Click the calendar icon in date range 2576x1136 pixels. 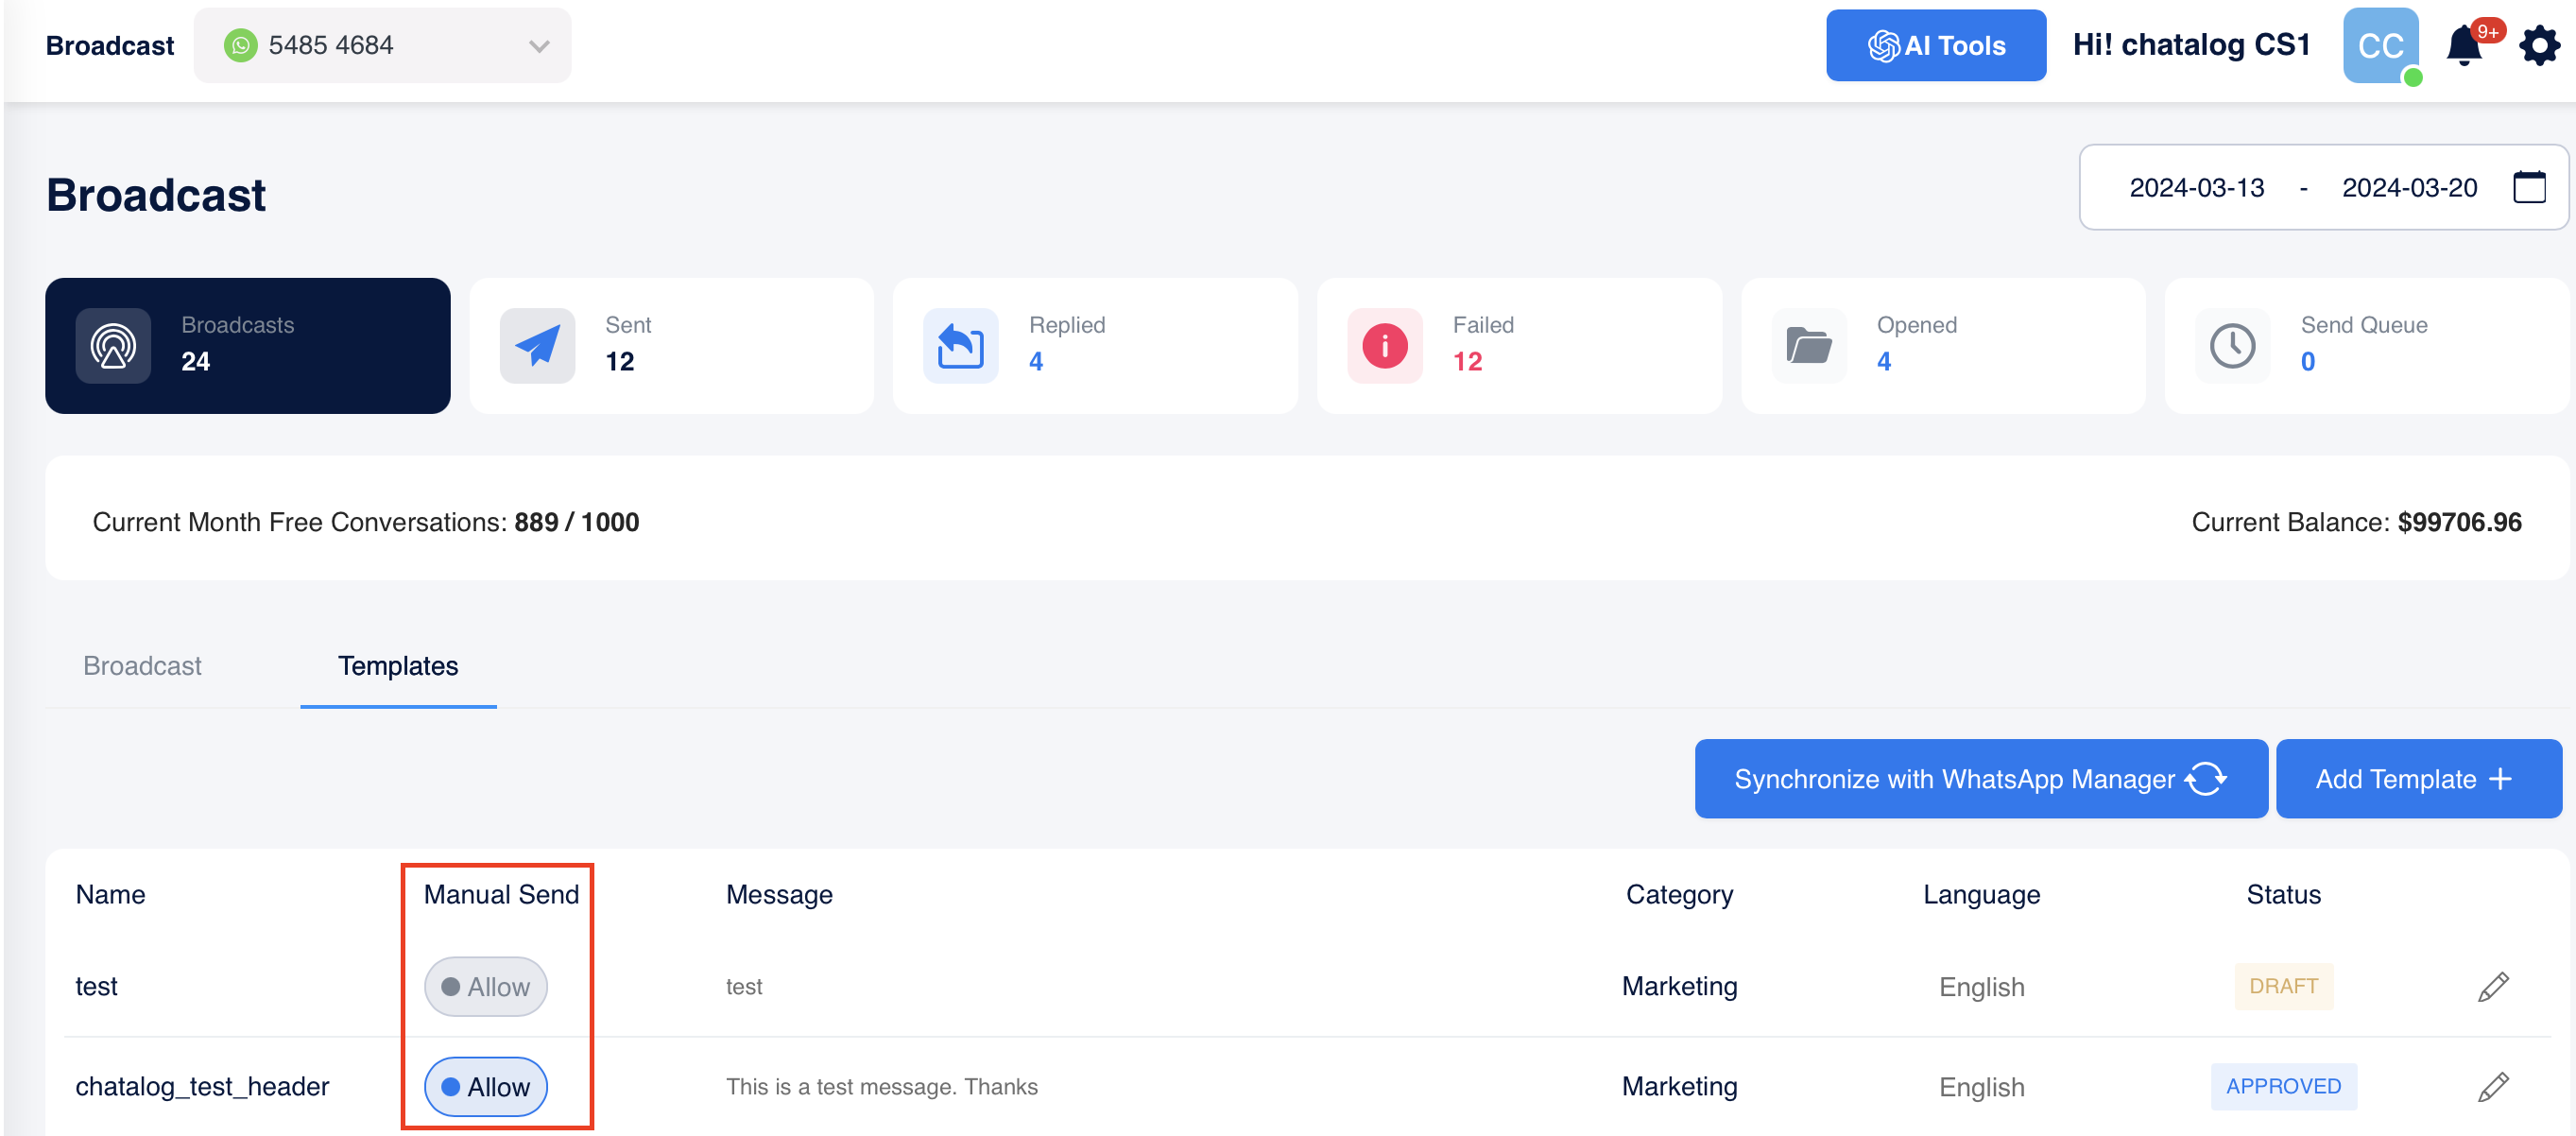(2528, 187)
